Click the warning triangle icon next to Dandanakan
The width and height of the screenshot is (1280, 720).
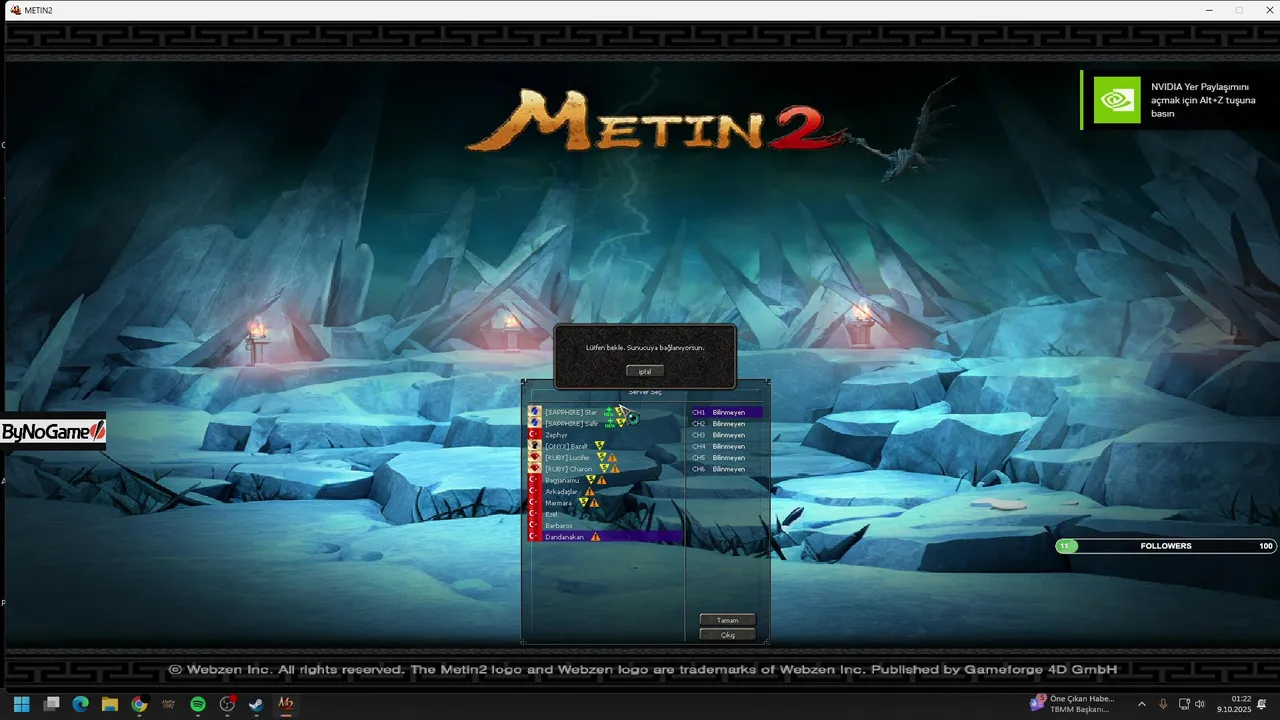coord(596,537)
